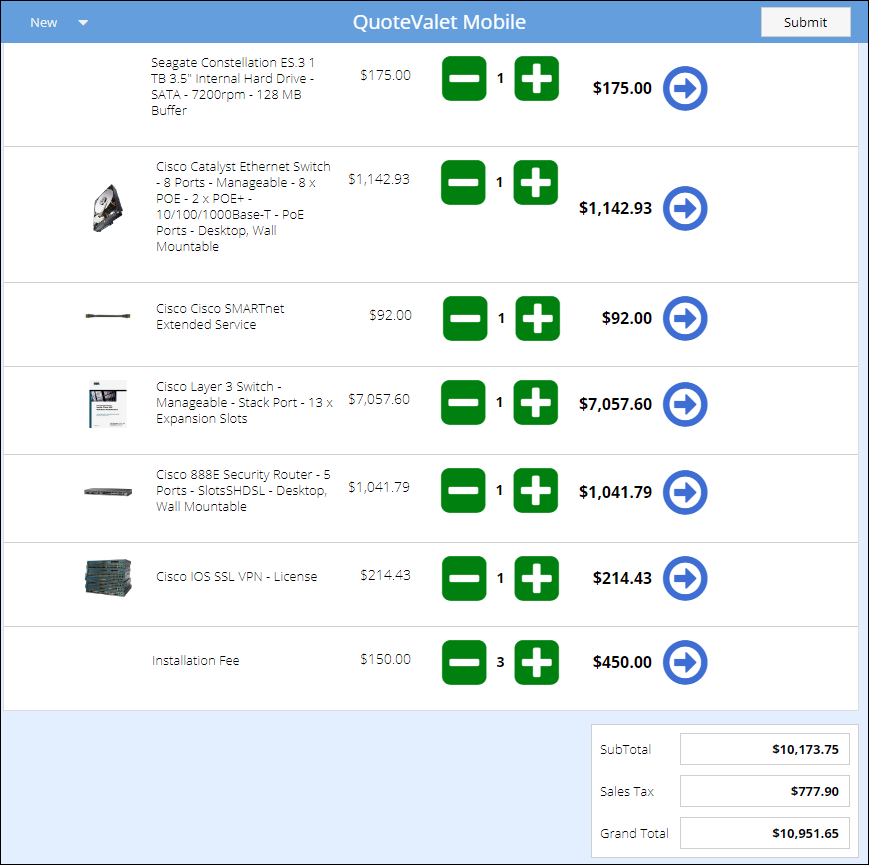The height and width of the screenshot is (865, 869).
Task: Decrease quantity of Cisco Catalyst Ethernet Switch
Action: [464, 183]
